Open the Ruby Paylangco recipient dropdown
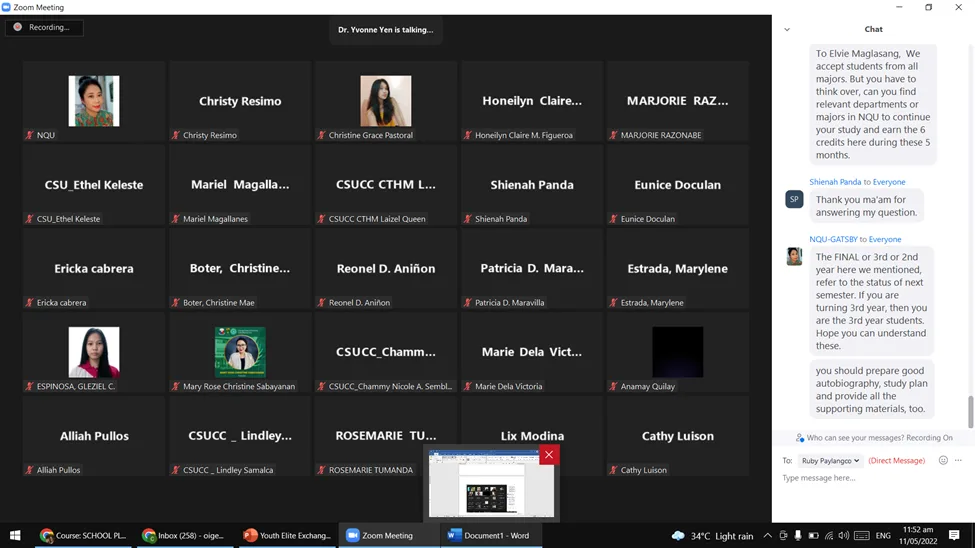The image size is (975, 548). point(829,461)
